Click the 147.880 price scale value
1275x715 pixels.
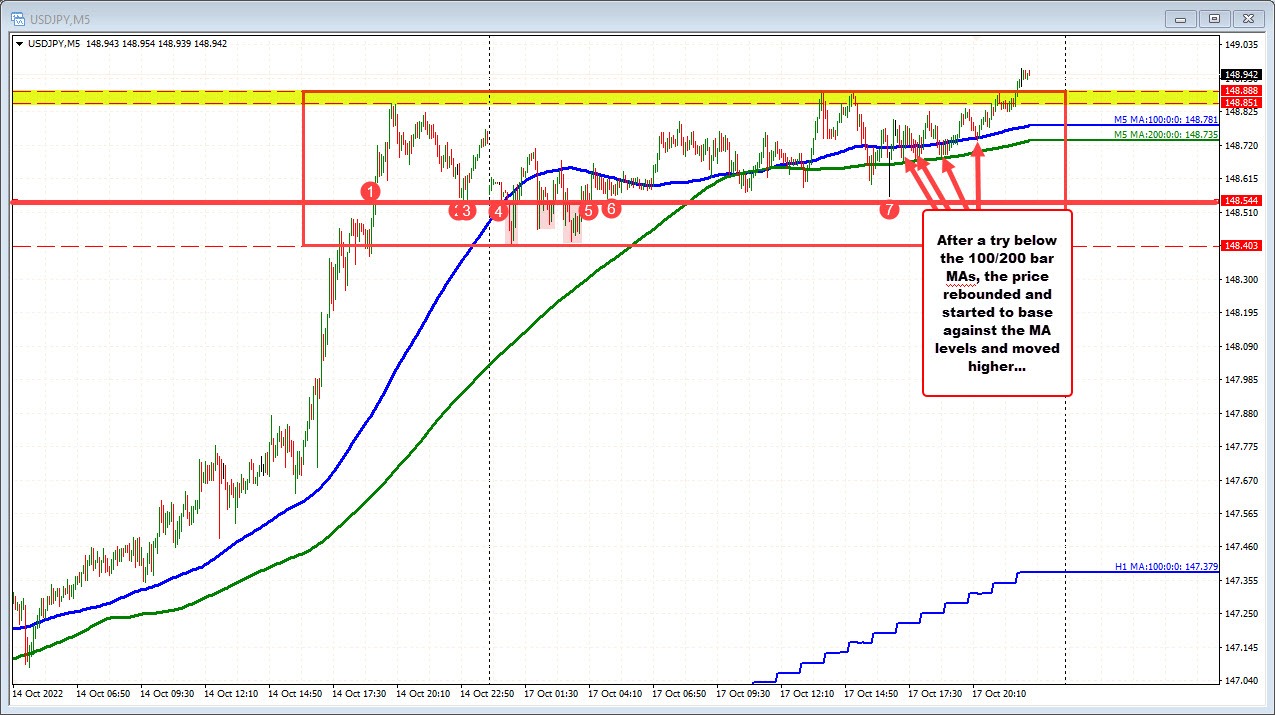tap(1241, 413)
